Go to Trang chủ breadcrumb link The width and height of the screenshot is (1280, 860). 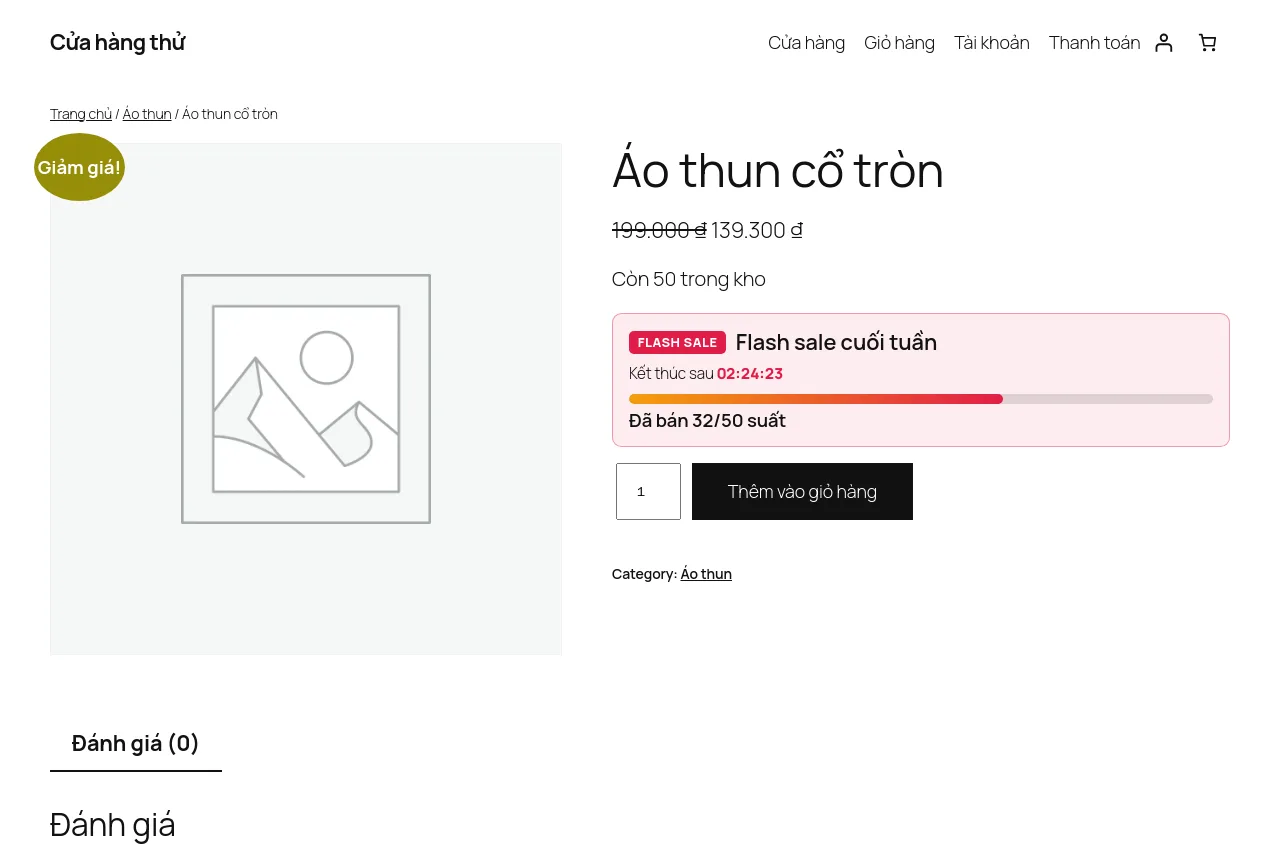point(81,114)
